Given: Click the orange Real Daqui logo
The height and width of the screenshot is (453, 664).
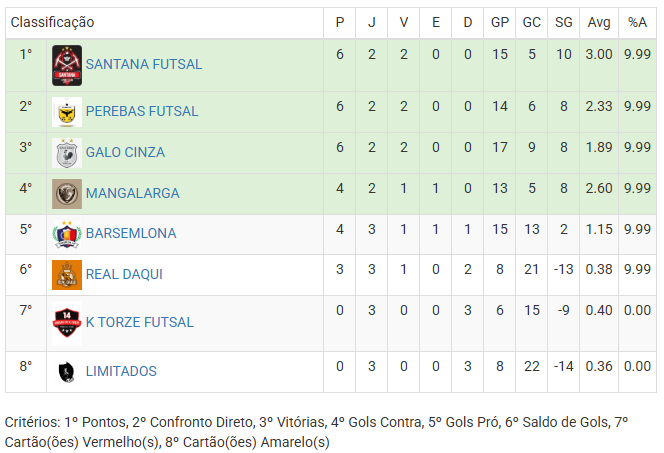Looking at the screenshot, I should [67, 275].
